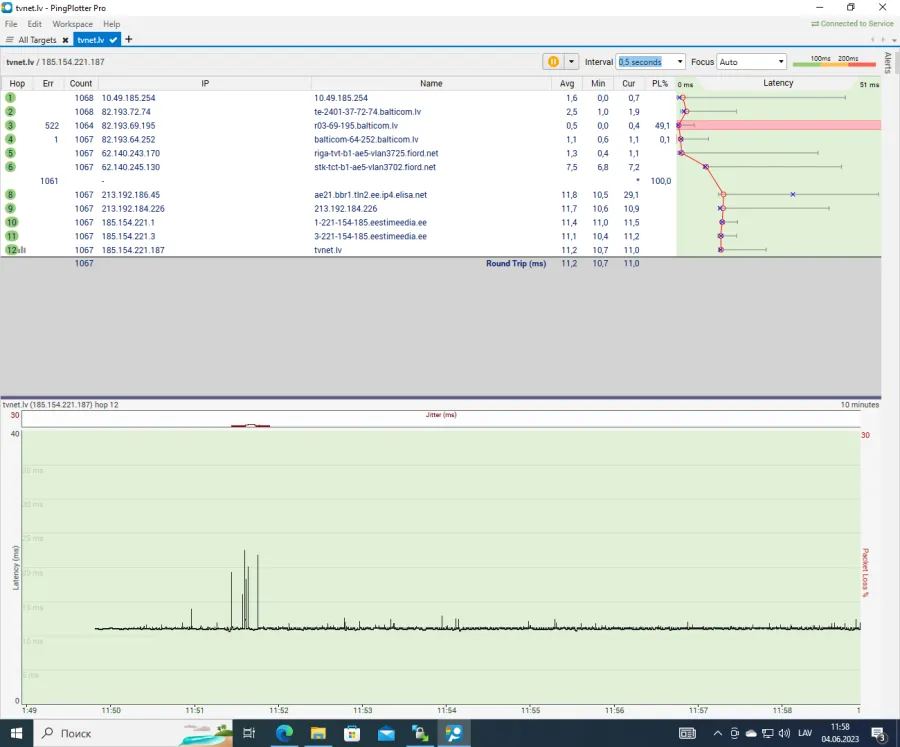The image size is (900, 747).
Task: Select the hop 9 numbered circle
Action: click(x=10, y=208)
